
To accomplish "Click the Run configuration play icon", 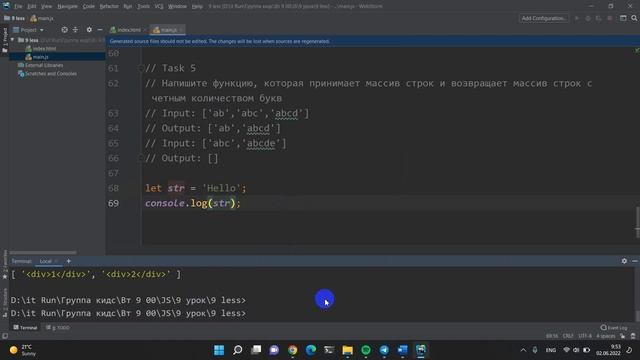I will (577, 18).
